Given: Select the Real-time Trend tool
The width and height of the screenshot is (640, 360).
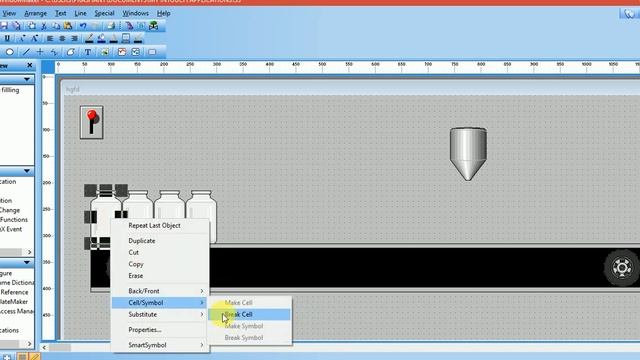Looking at the screenshot, I should [122, 52].
